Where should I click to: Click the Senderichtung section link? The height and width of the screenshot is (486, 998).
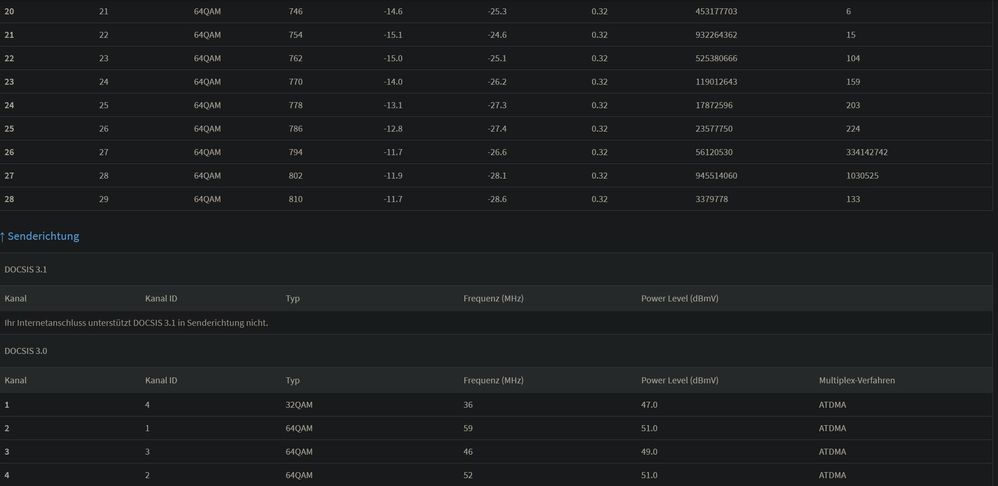43,236
